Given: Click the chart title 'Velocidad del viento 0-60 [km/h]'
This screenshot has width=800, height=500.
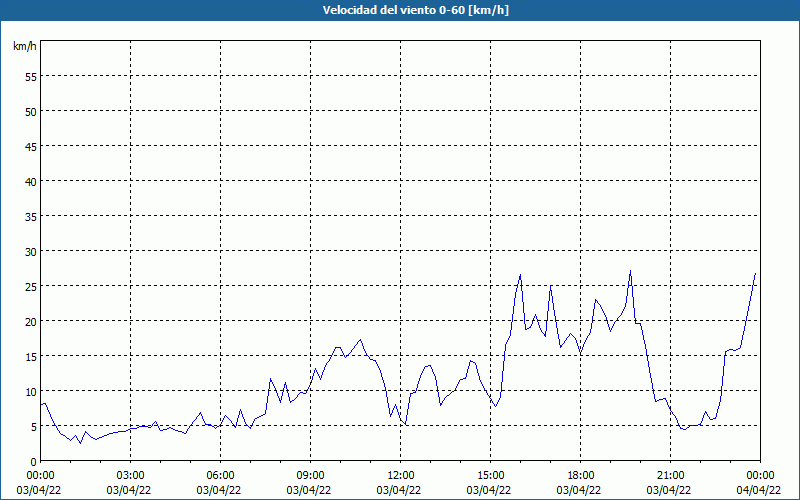Looking at the screenshot, I should point(416,10).
